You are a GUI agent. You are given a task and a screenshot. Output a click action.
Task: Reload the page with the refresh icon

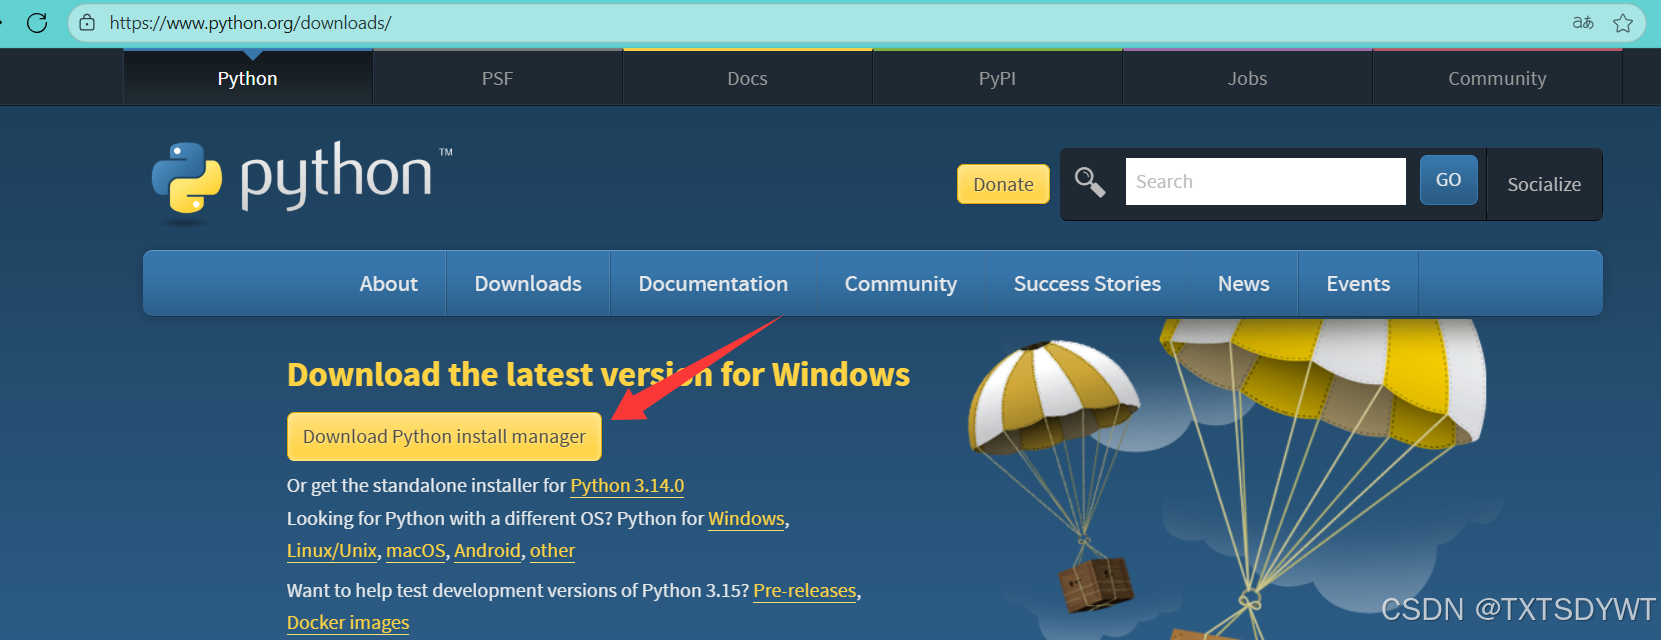click(37, 22)
